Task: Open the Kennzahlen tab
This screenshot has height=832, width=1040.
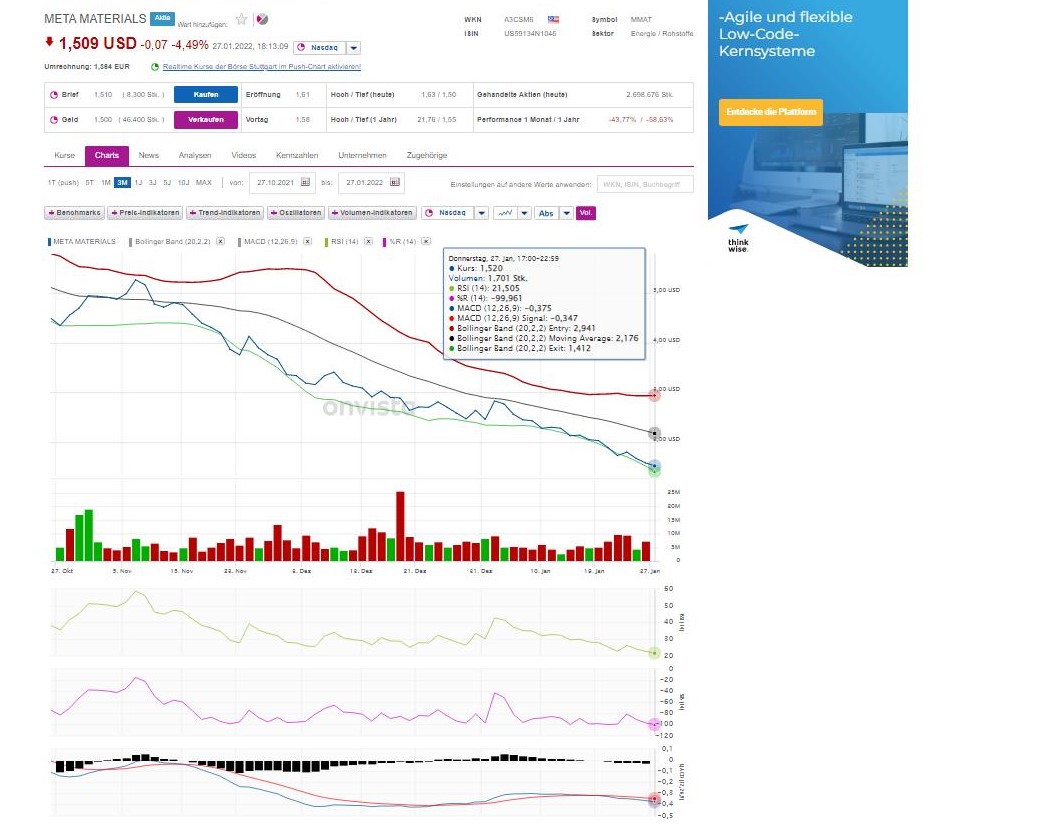Action: click(297, 155)
